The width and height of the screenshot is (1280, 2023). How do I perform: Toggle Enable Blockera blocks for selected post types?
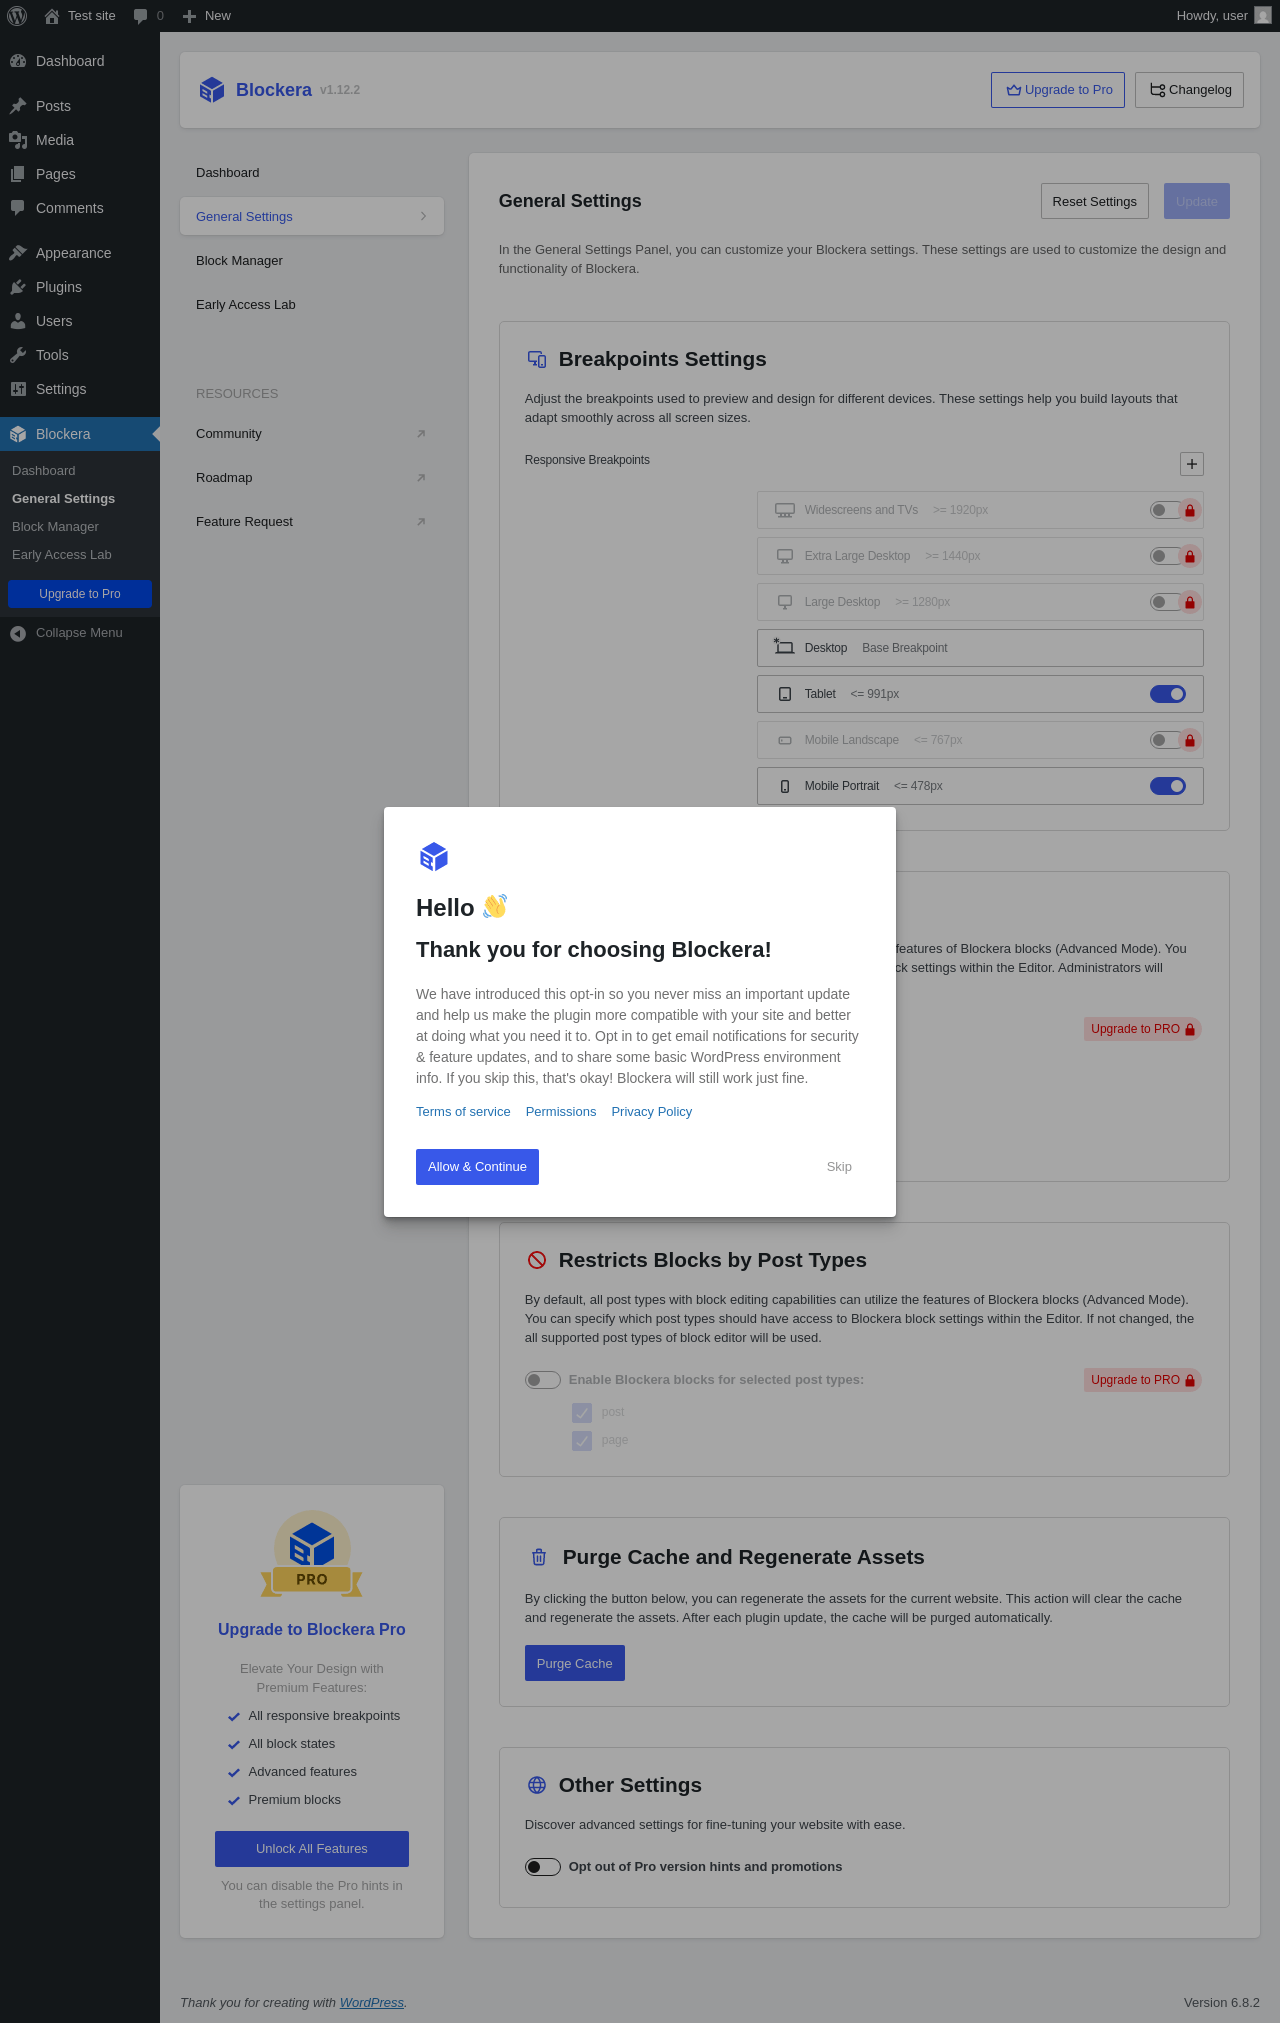click(543, 1380)
